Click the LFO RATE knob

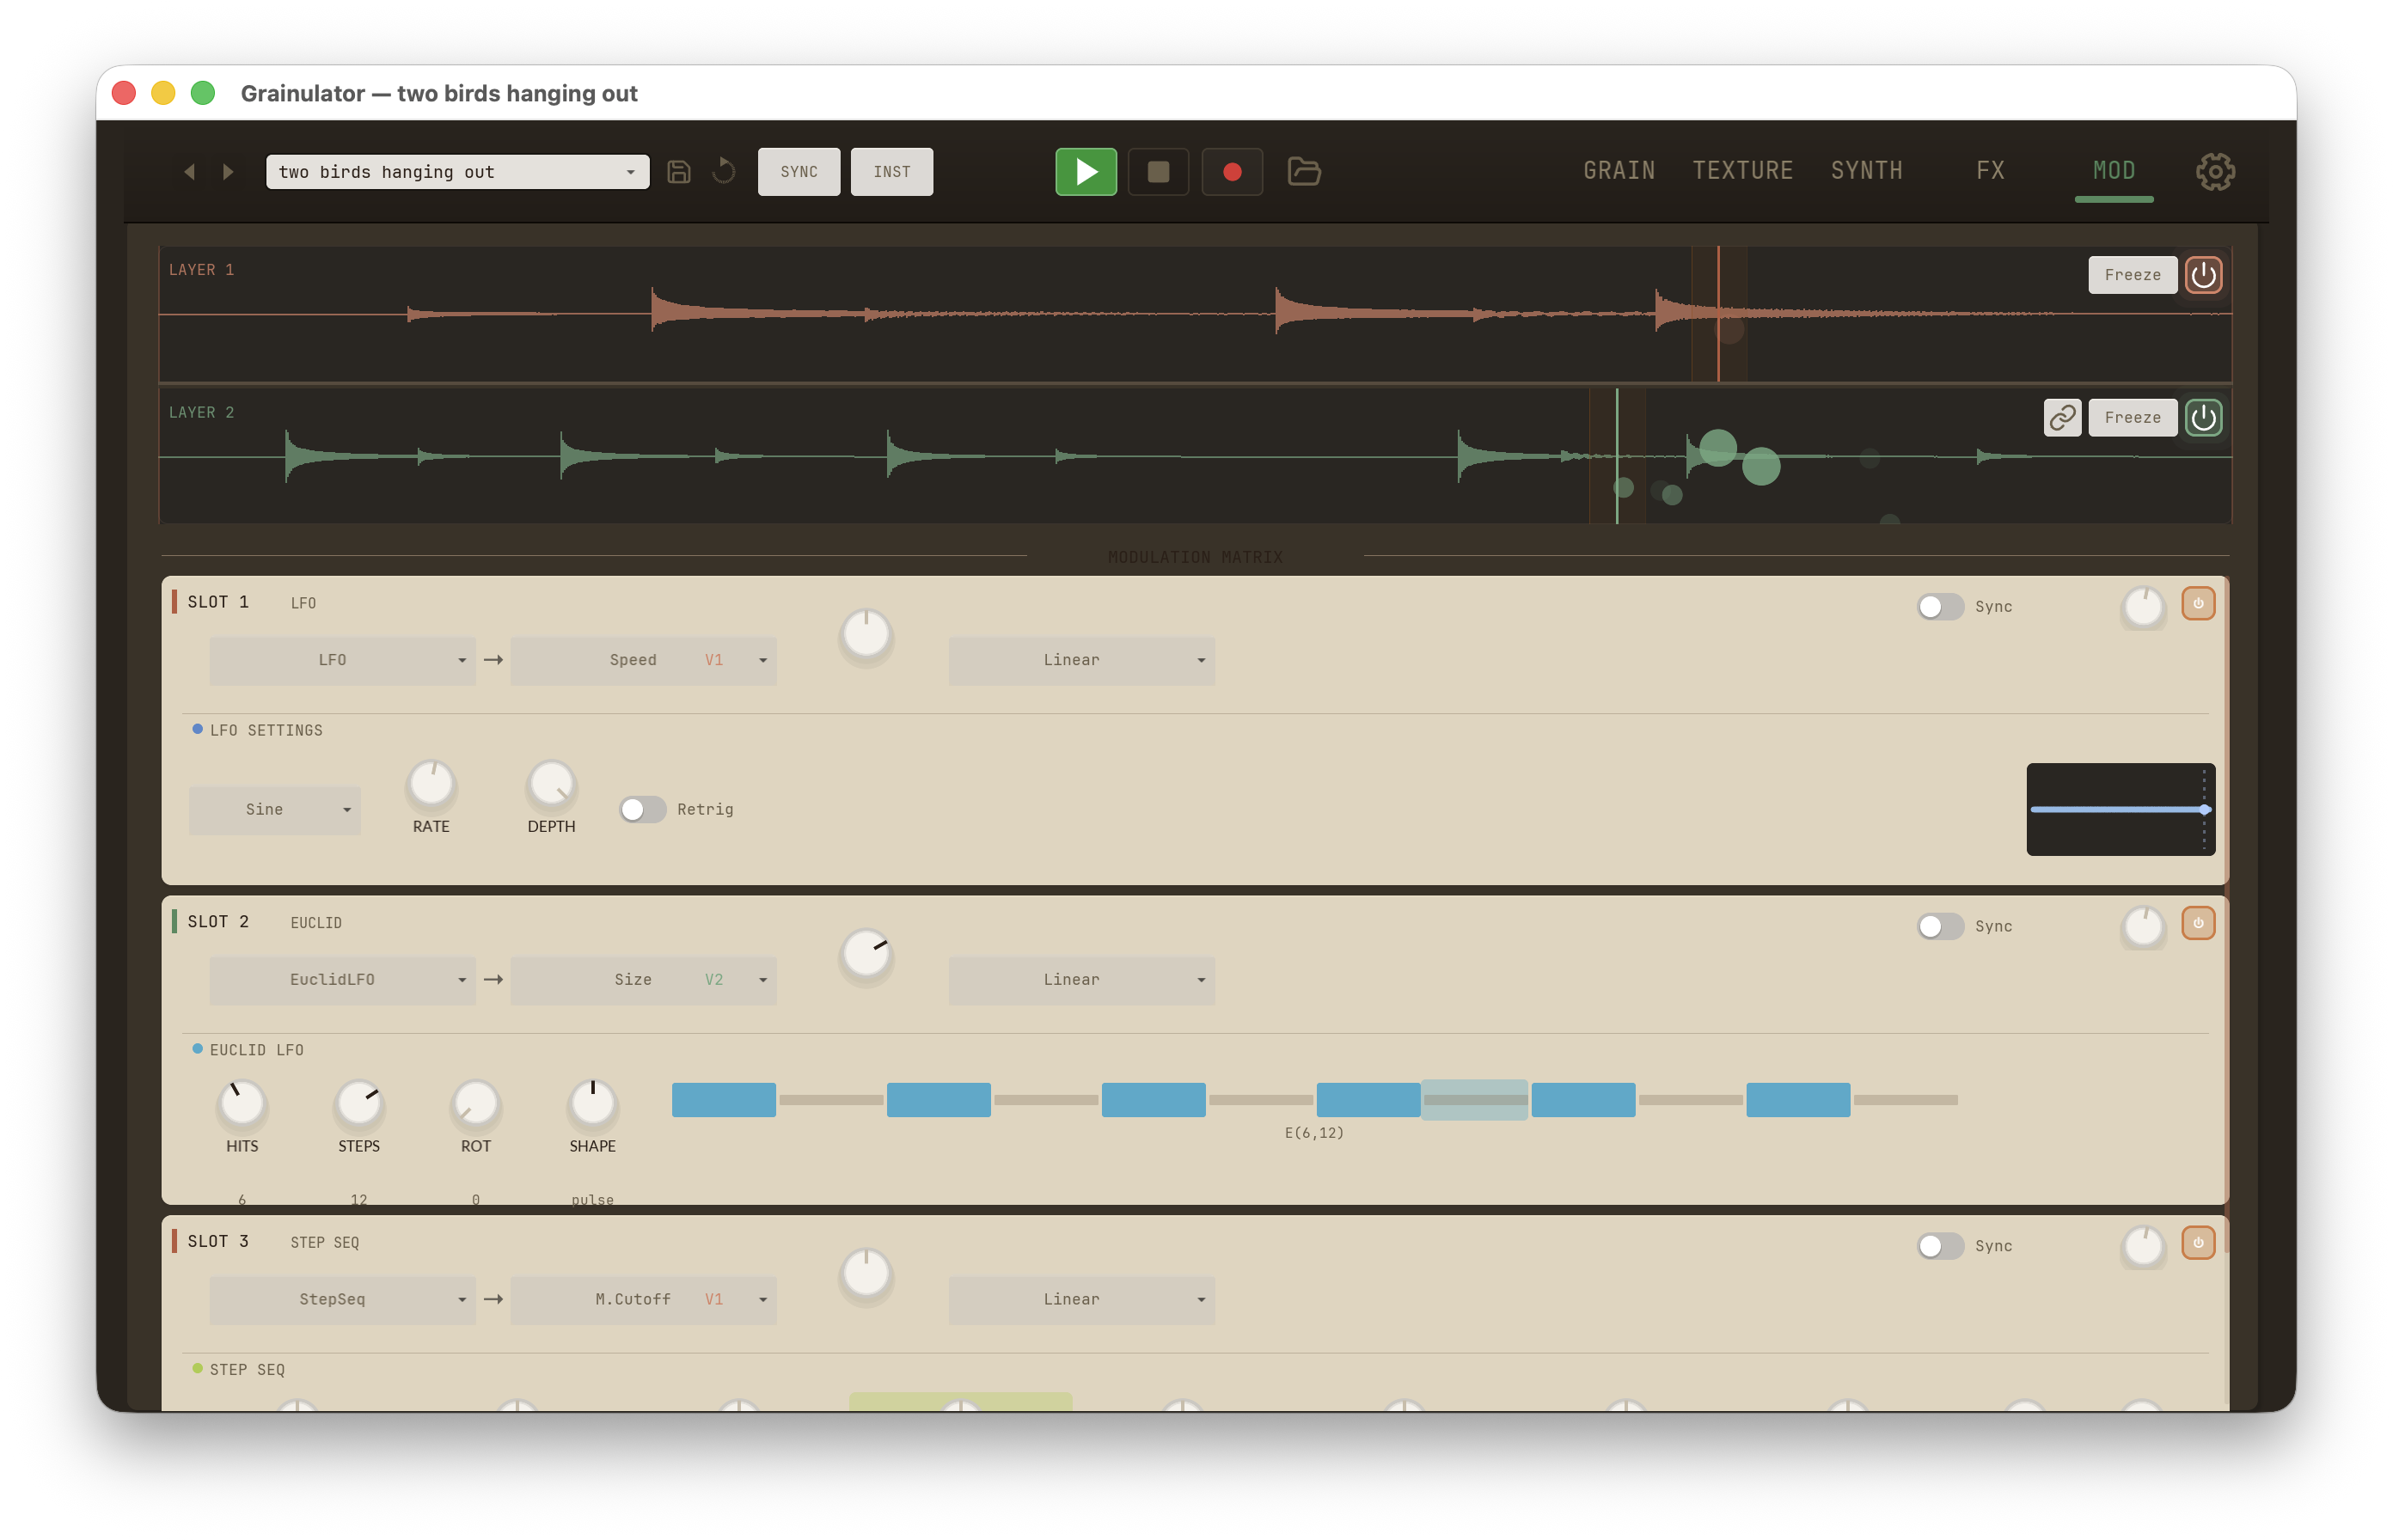(x=431, y=785)
